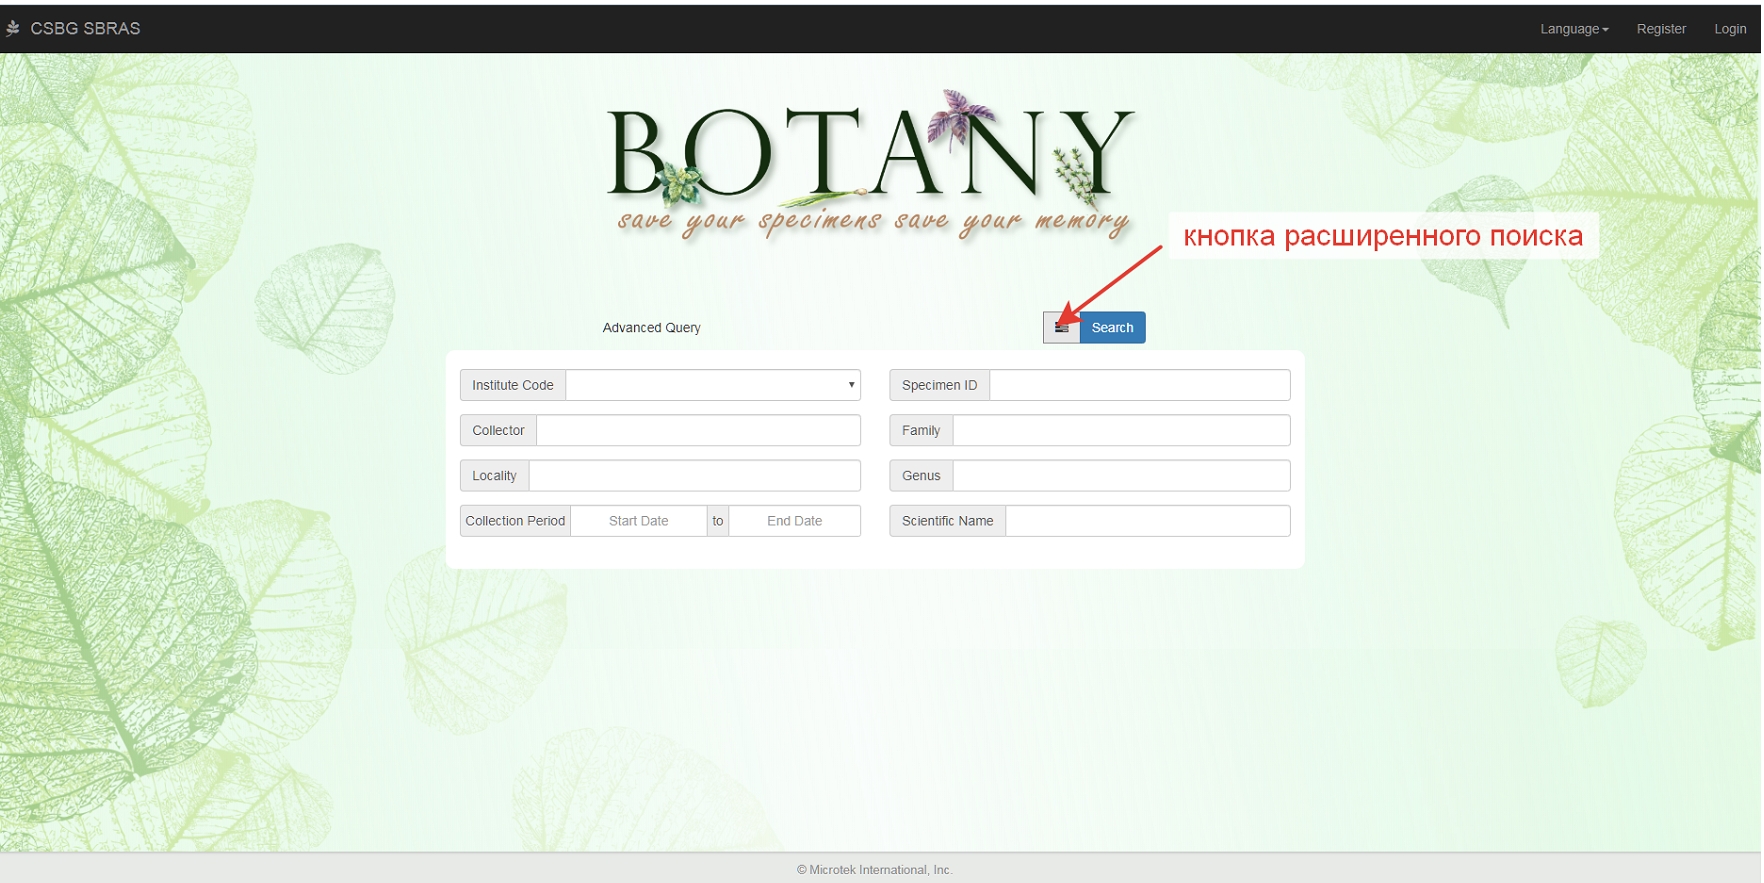The image size is (1764, 883).
Task: Click the BOTANY logo image
Action: (872, 165)
